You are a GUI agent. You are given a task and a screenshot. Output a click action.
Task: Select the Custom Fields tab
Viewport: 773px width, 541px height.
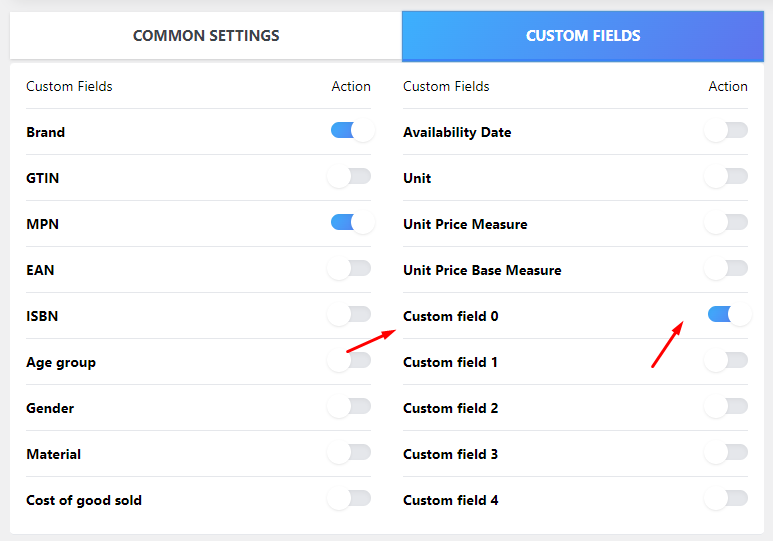coord(583,36)
